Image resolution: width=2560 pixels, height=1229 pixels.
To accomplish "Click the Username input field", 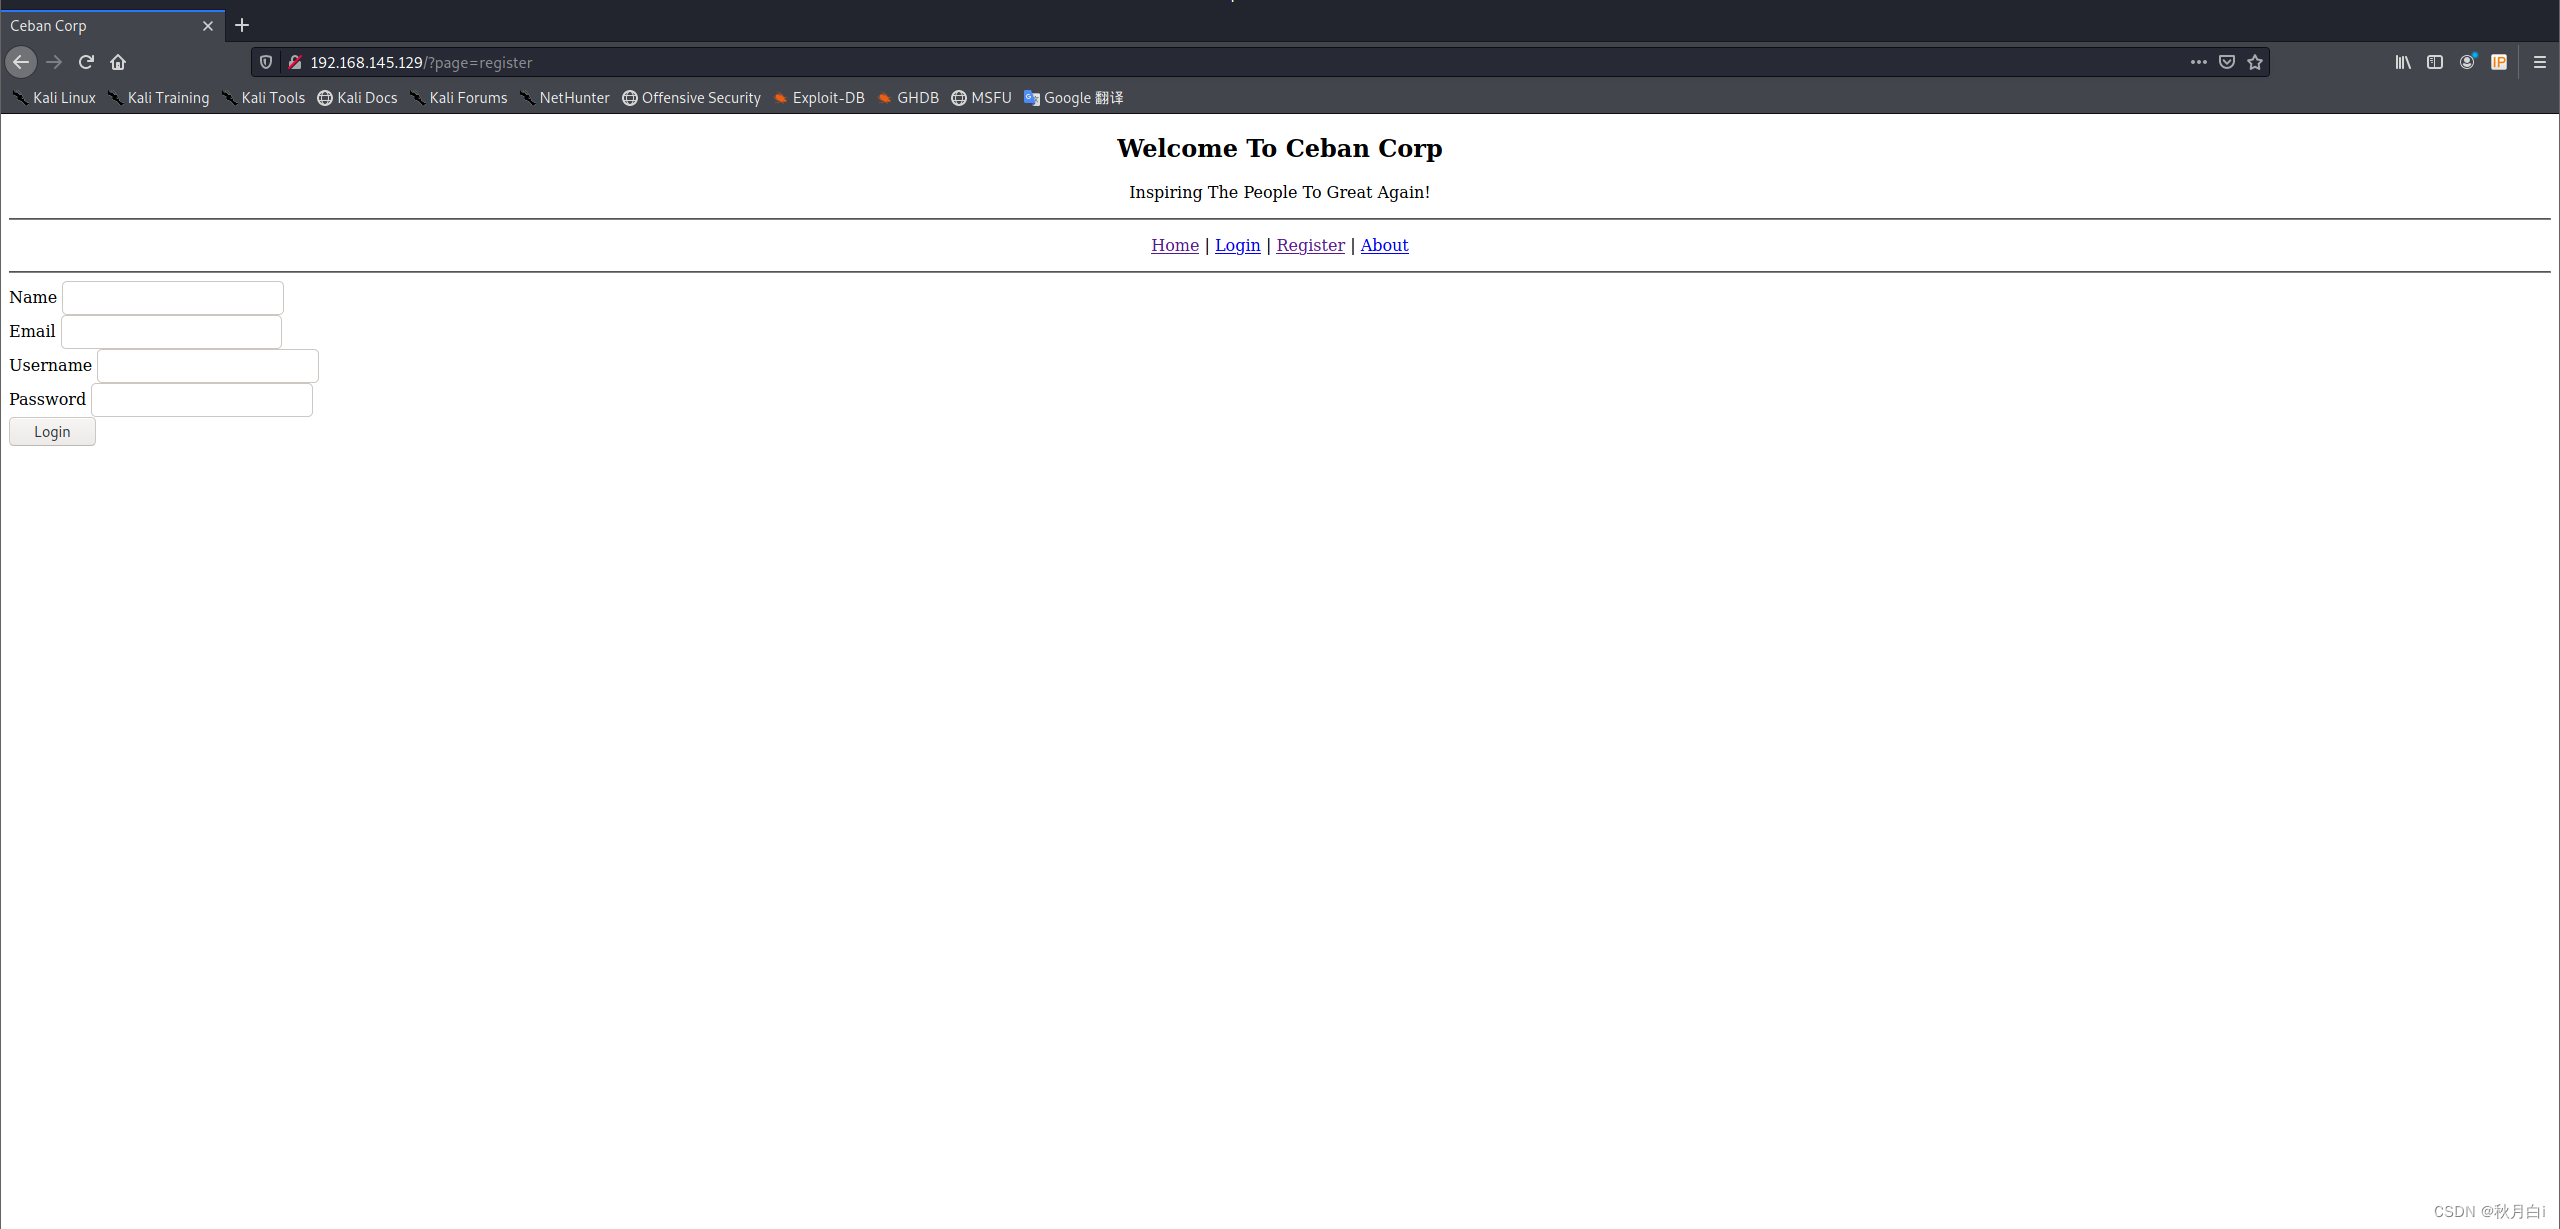I will point(206,365).
